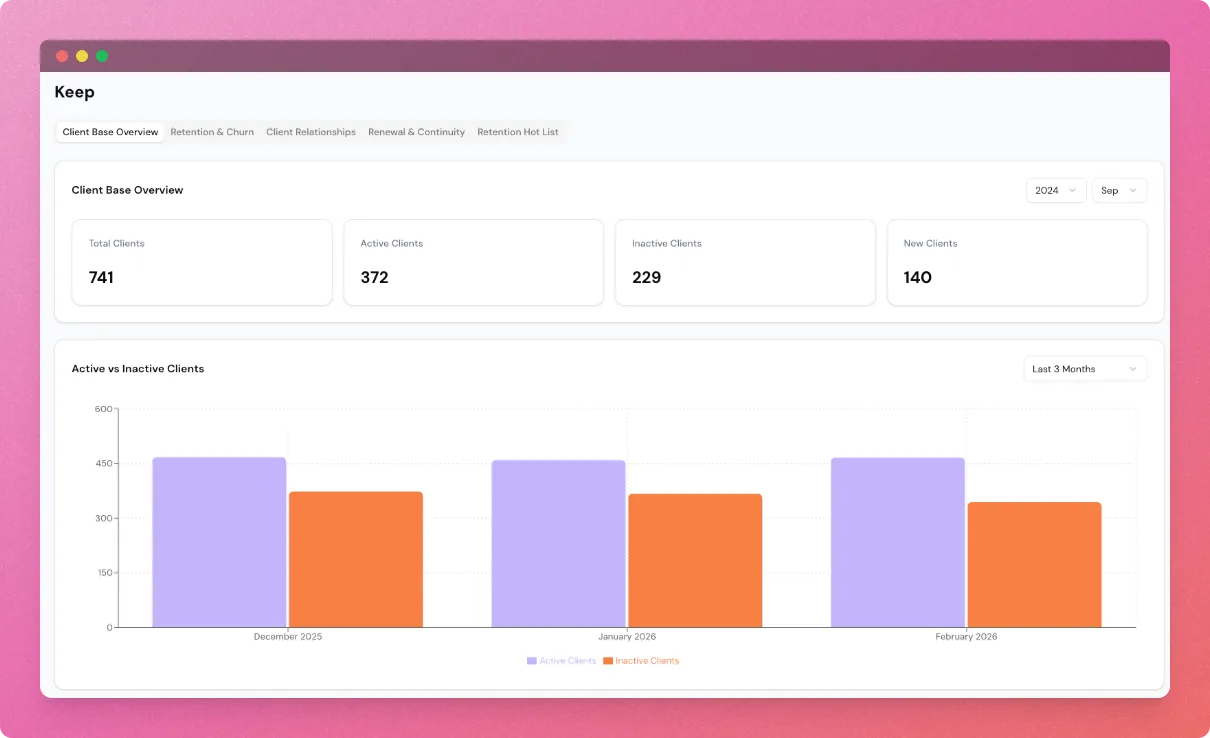Click the Client Base Overview tab
Viewport: 1210px width, 738px height.
coord(110,131)
